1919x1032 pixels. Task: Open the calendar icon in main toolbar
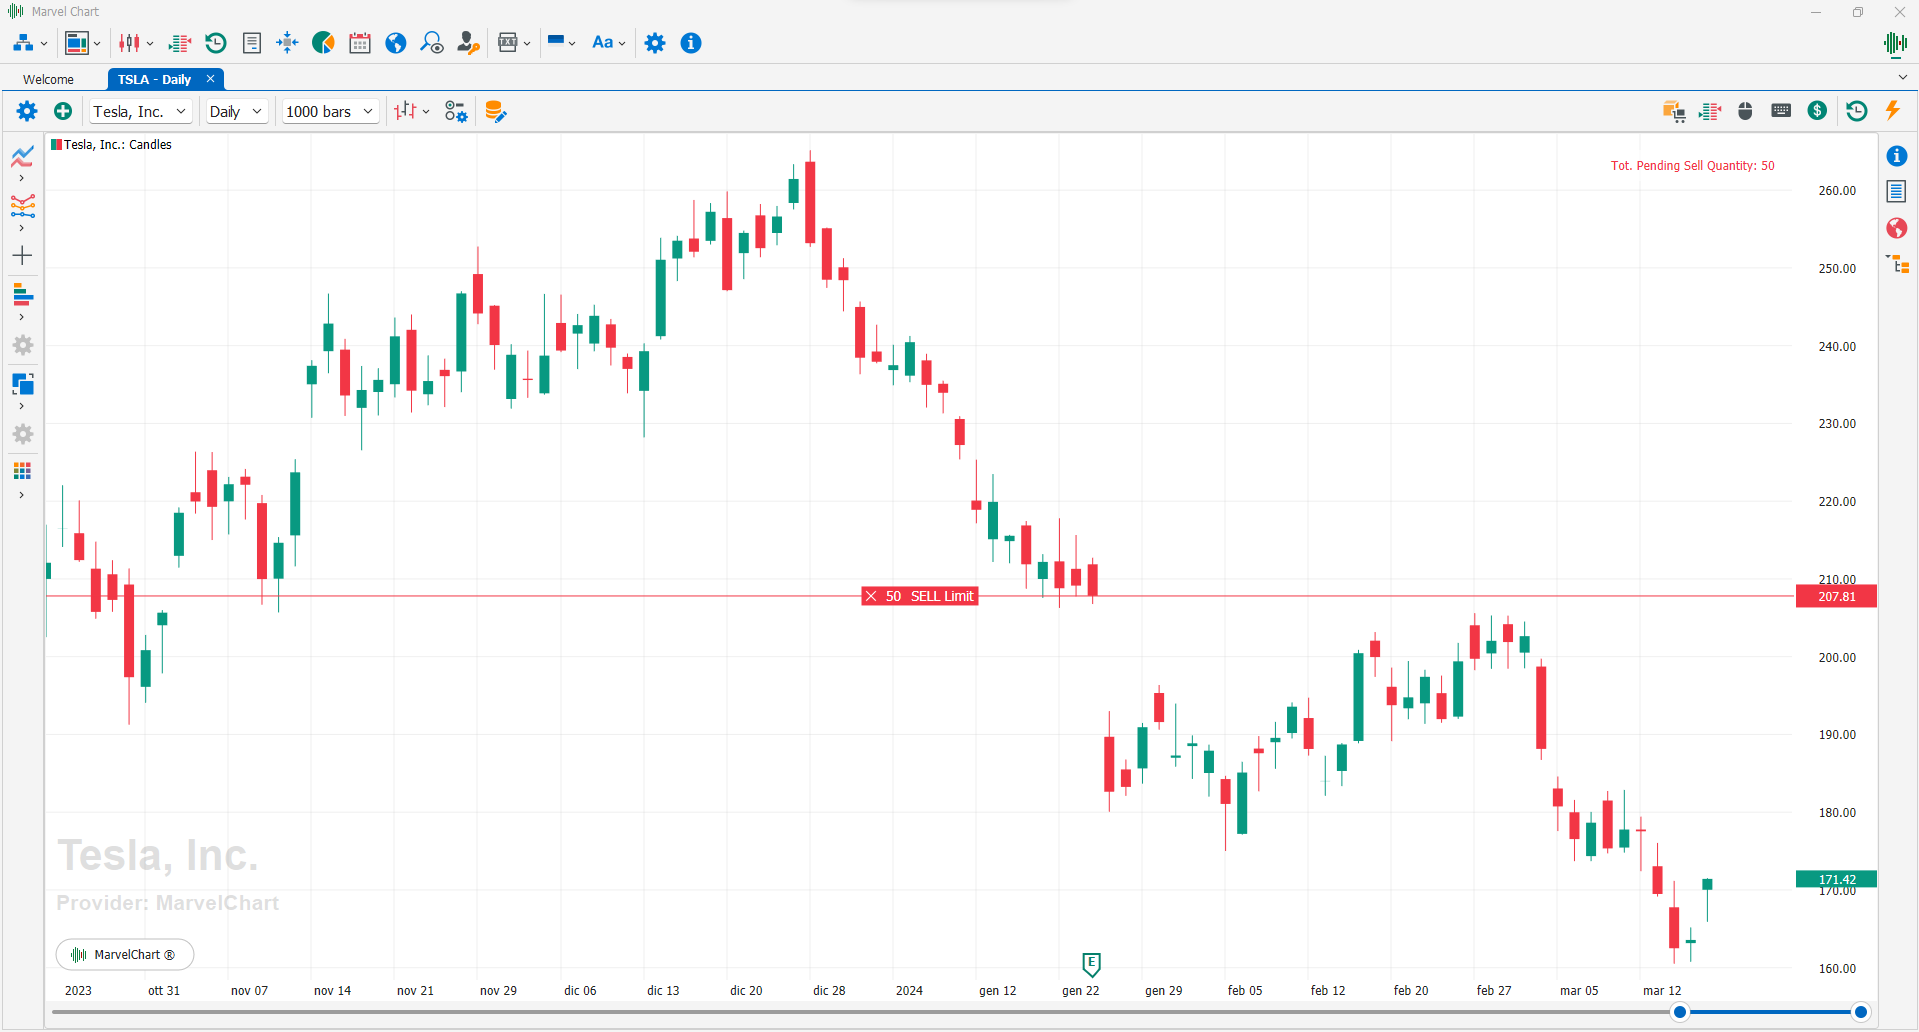point(360,43)
